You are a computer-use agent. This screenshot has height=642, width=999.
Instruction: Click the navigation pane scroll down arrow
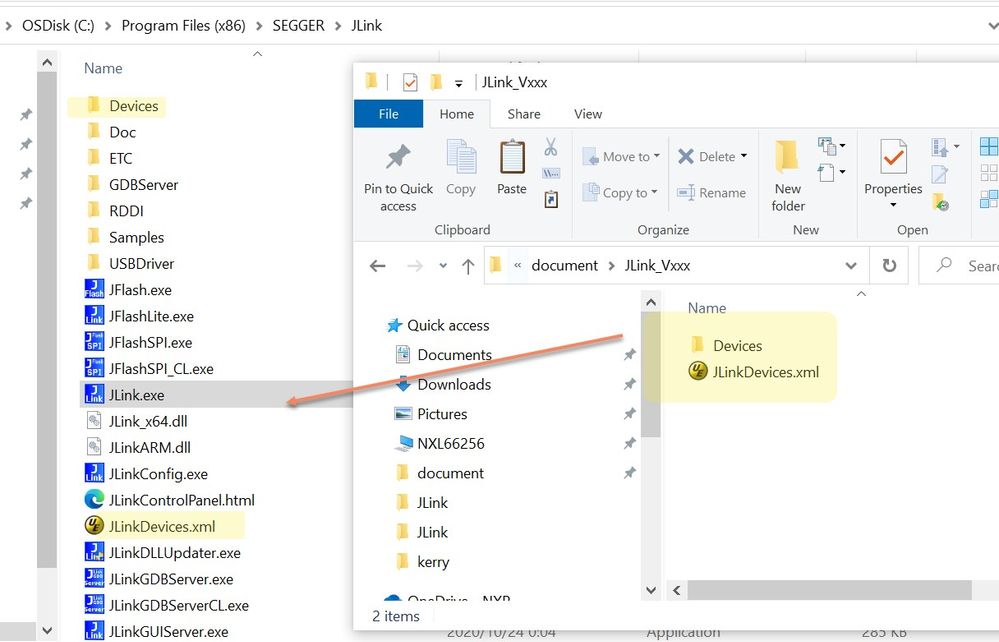650,590
